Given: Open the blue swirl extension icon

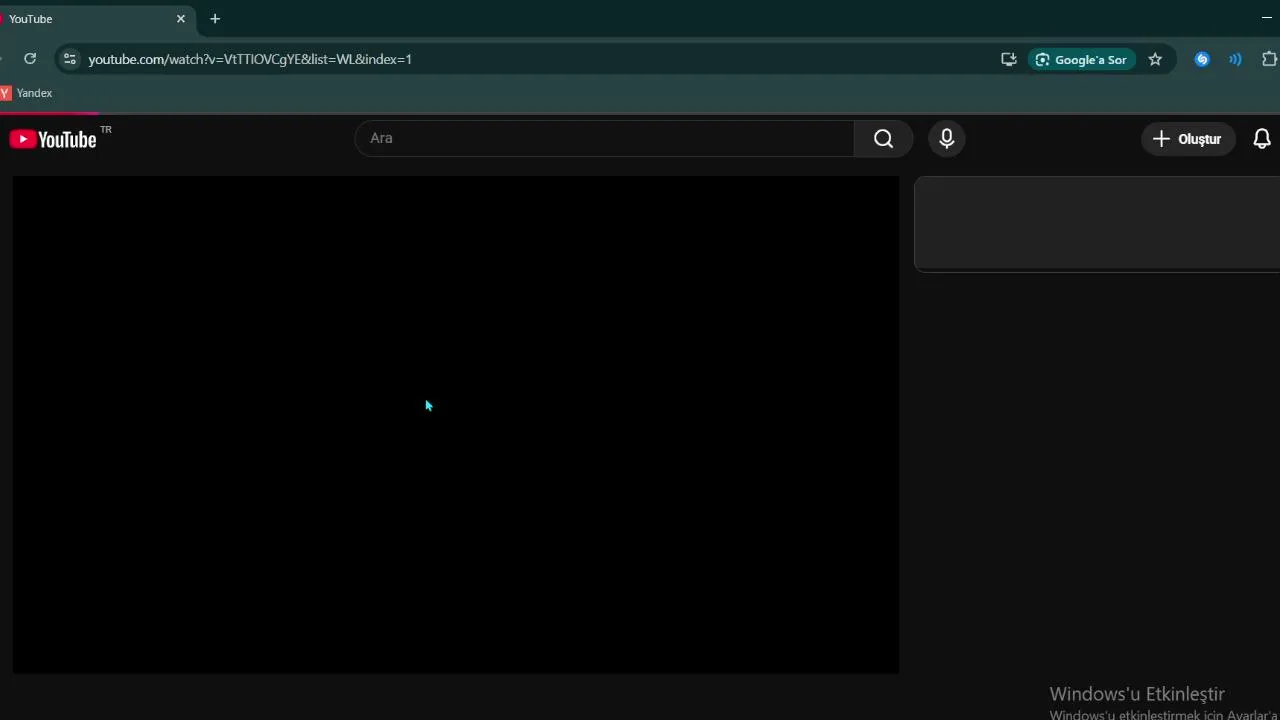Looking at the screenshot, I should pyautogui.click(x=1202, y=59).
